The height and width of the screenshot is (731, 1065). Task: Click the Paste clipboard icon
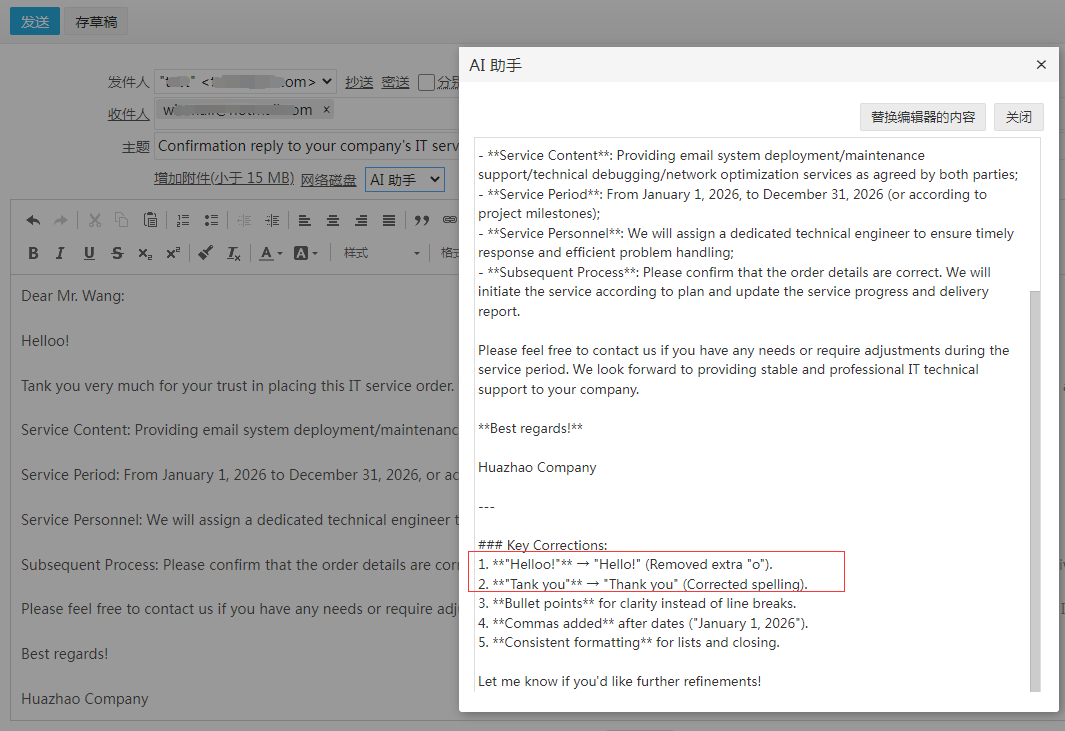pyautogui.click(x=150, y=220)
